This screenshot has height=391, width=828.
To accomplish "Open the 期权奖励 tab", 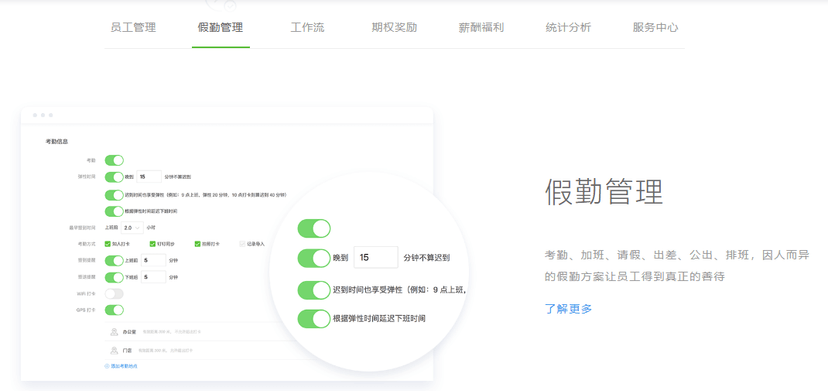I will click(394, 27).
